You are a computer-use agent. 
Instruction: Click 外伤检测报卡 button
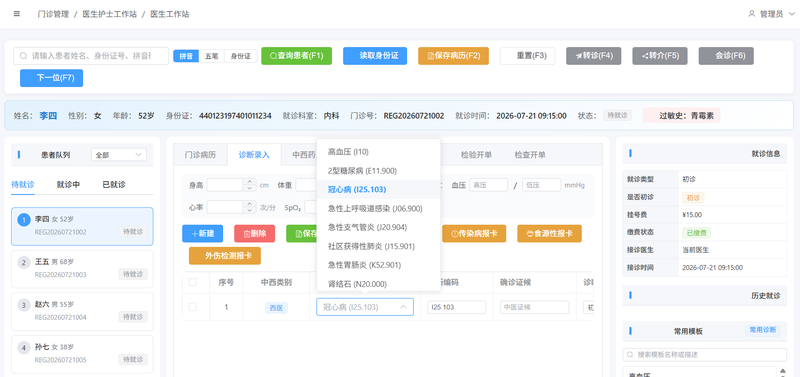[x=225, y=256]
